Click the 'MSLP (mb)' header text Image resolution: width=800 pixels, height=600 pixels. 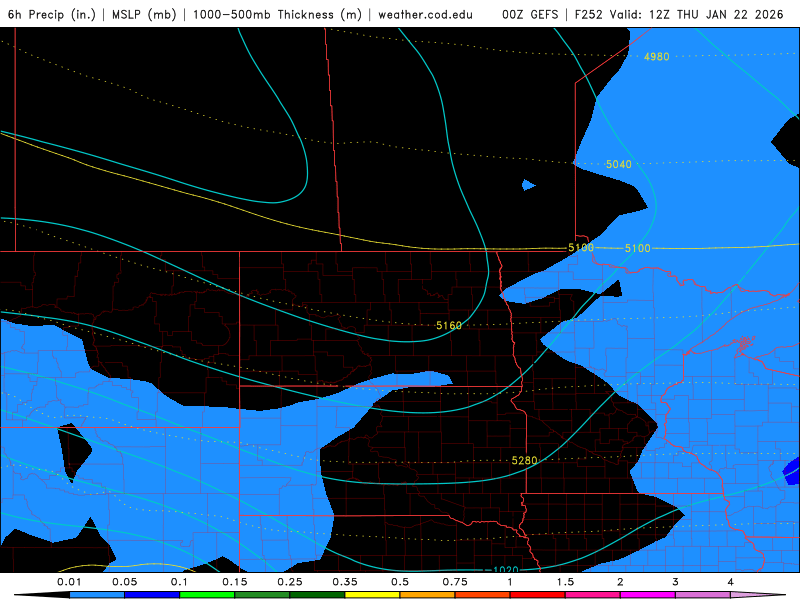(144, 14)
